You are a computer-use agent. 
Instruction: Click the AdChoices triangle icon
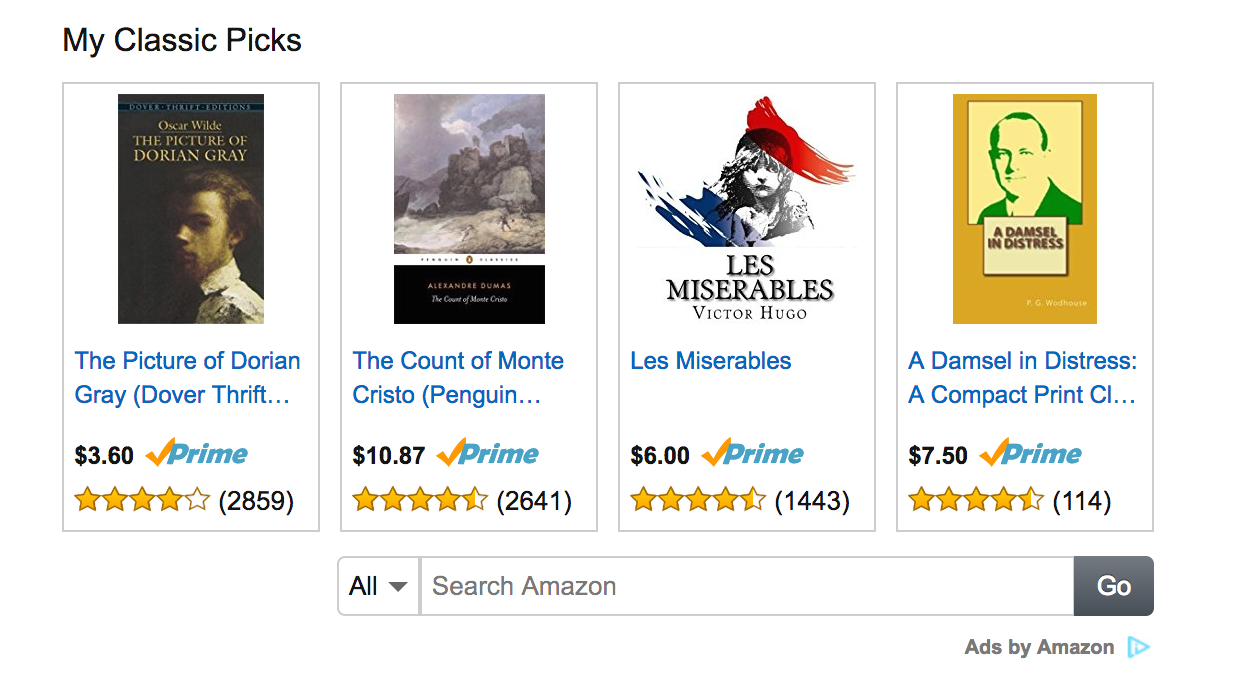(1138, 648)
